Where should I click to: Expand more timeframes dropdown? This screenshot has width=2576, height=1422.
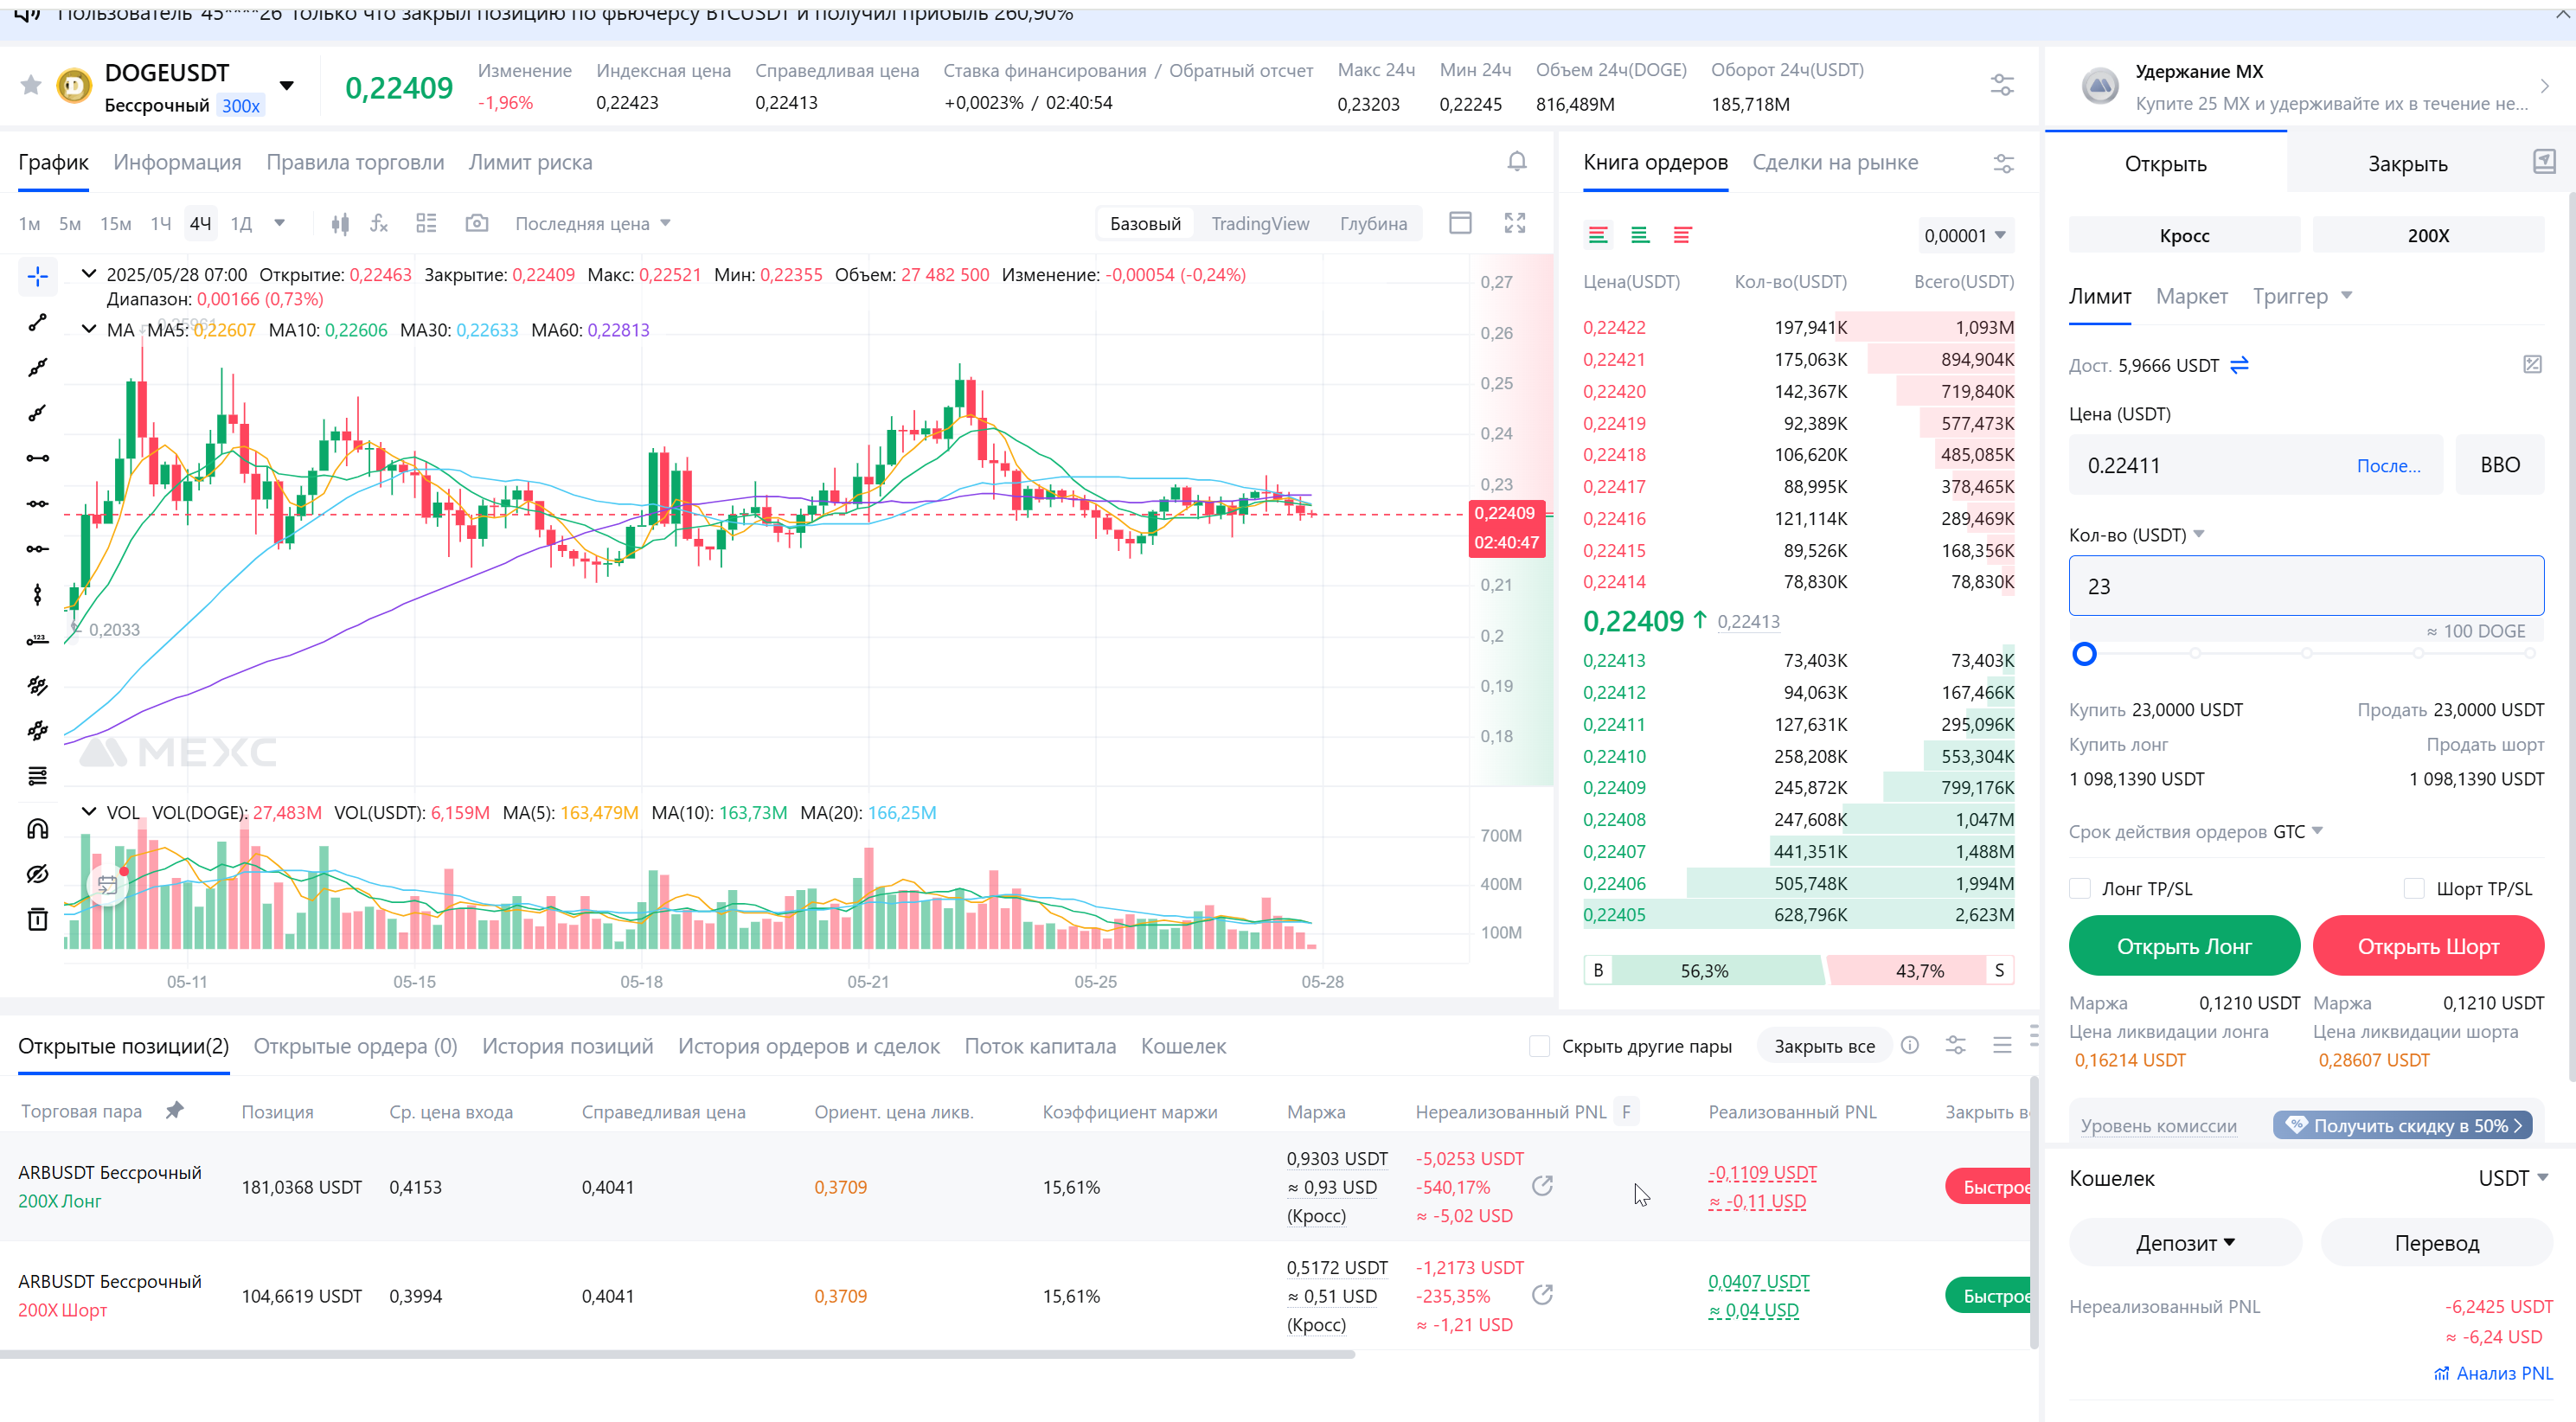point(280,223)
